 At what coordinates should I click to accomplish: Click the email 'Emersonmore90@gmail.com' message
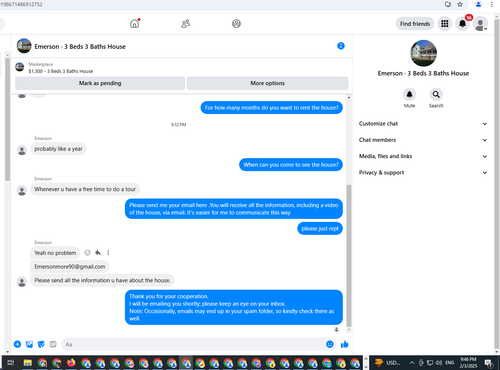[x=70, y=267]
